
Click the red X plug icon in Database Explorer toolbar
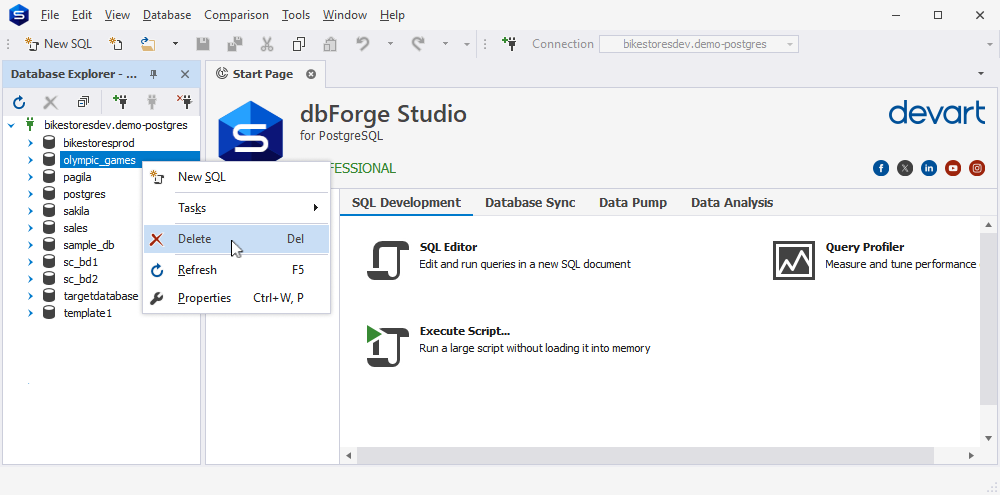pos(184,101)
